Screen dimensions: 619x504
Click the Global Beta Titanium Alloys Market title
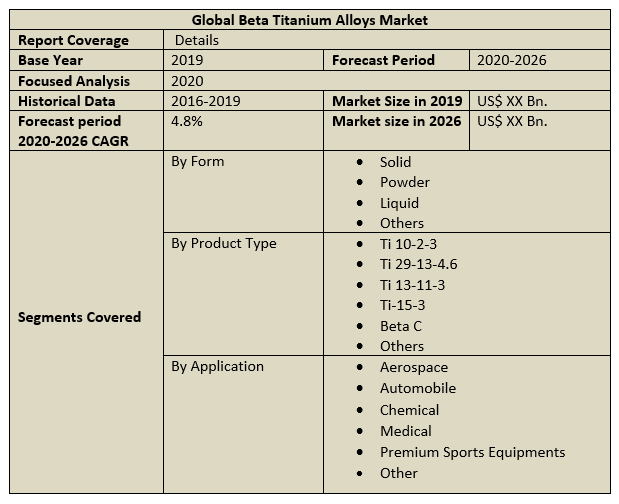click(x=309, y=20)
